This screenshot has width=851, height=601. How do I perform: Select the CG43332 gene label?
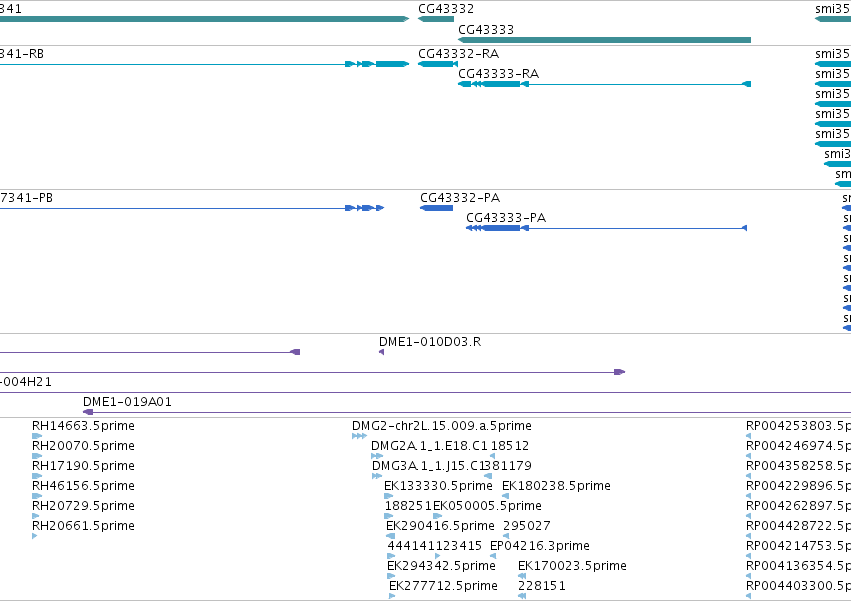[446, 9]
